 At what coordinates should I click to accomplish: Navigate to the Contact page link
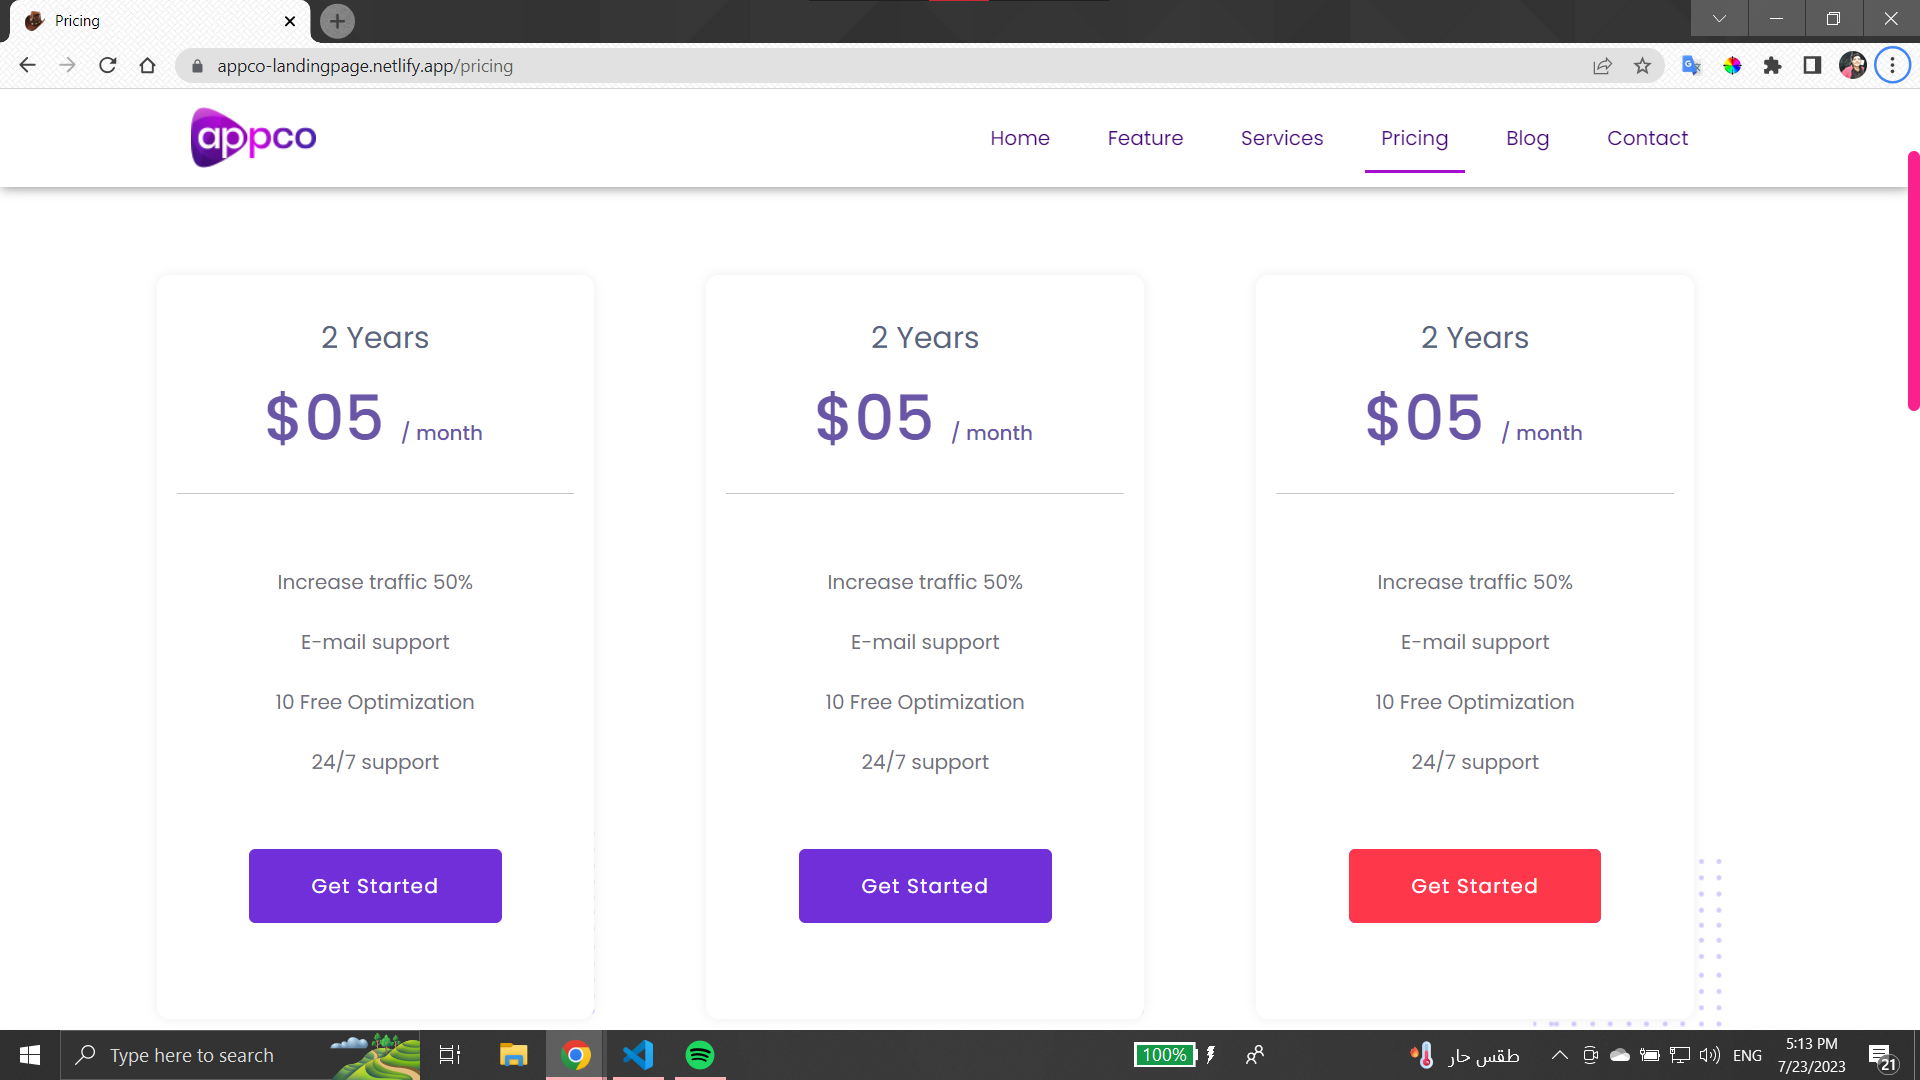click(x=1647, y=138)
